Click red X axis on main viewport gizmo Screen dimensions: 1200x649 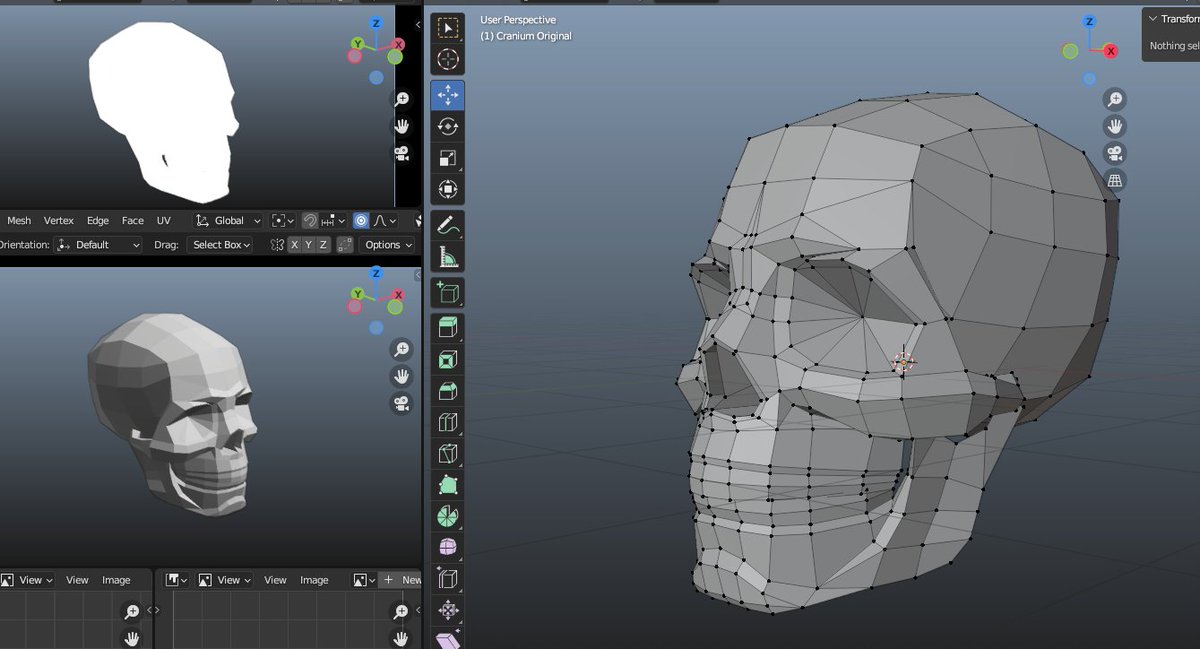pyautogui.click(x=1110, y=51)
